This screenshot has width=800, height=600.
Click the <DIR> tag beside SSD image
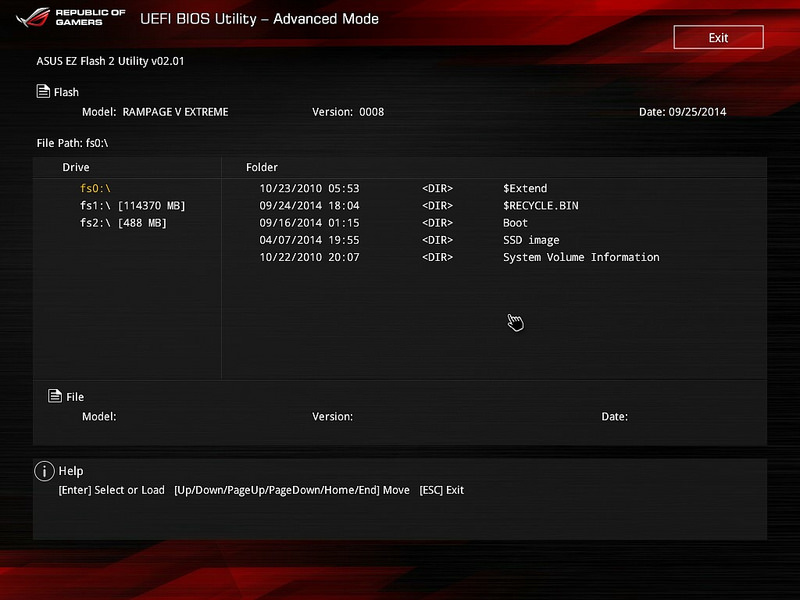click(x=437, y=240)
